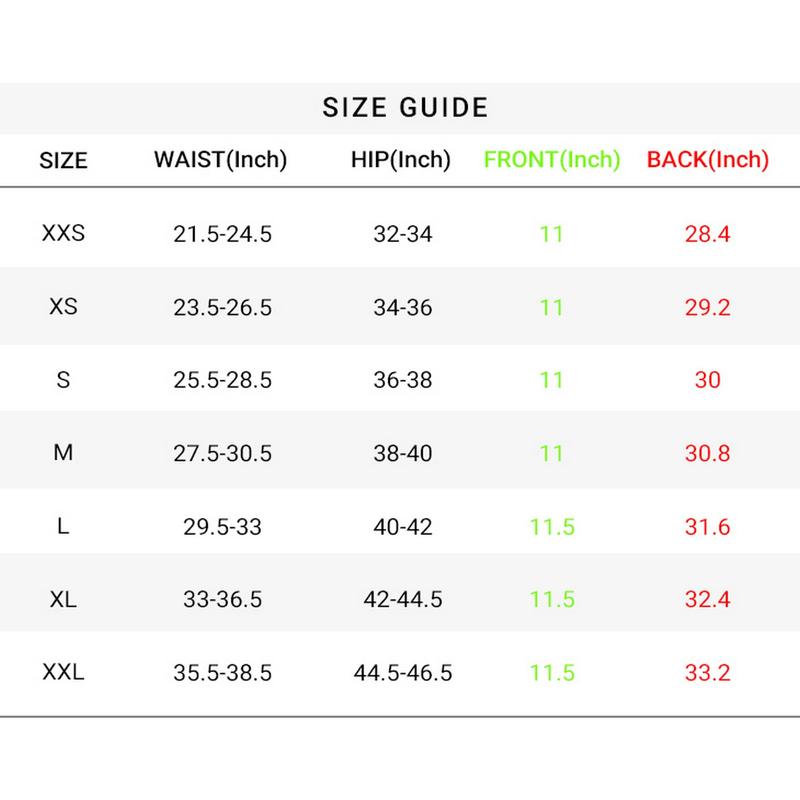800x800 pixels.
Task: Click the XS size label
Action: point(63,307)
